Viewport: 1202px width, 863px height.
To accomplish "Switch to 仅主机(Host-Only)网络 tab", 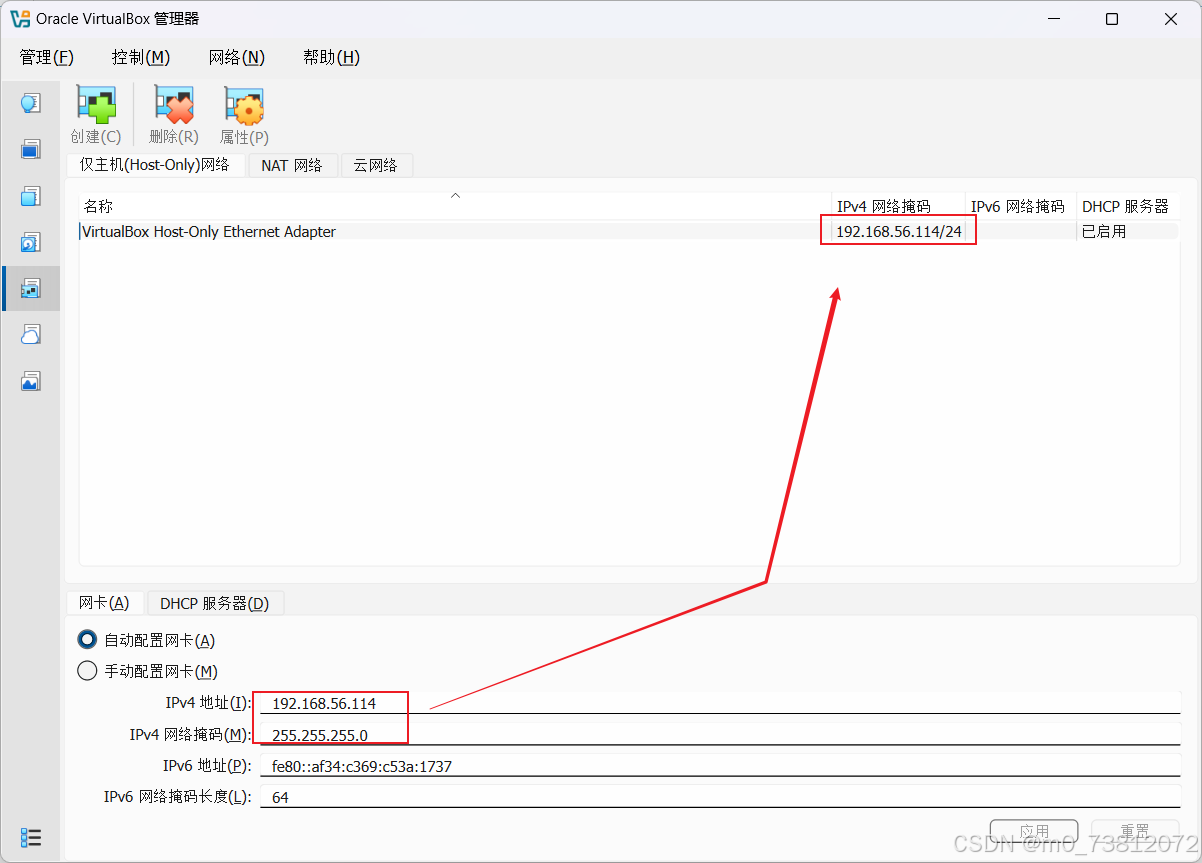I will tap(155, 165).
